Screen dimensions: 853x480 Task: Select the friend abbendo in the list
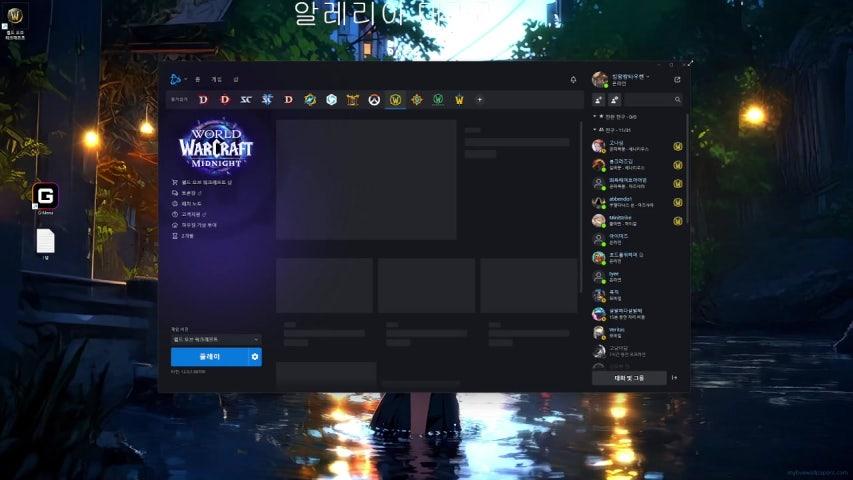click(x=638, y=202)
